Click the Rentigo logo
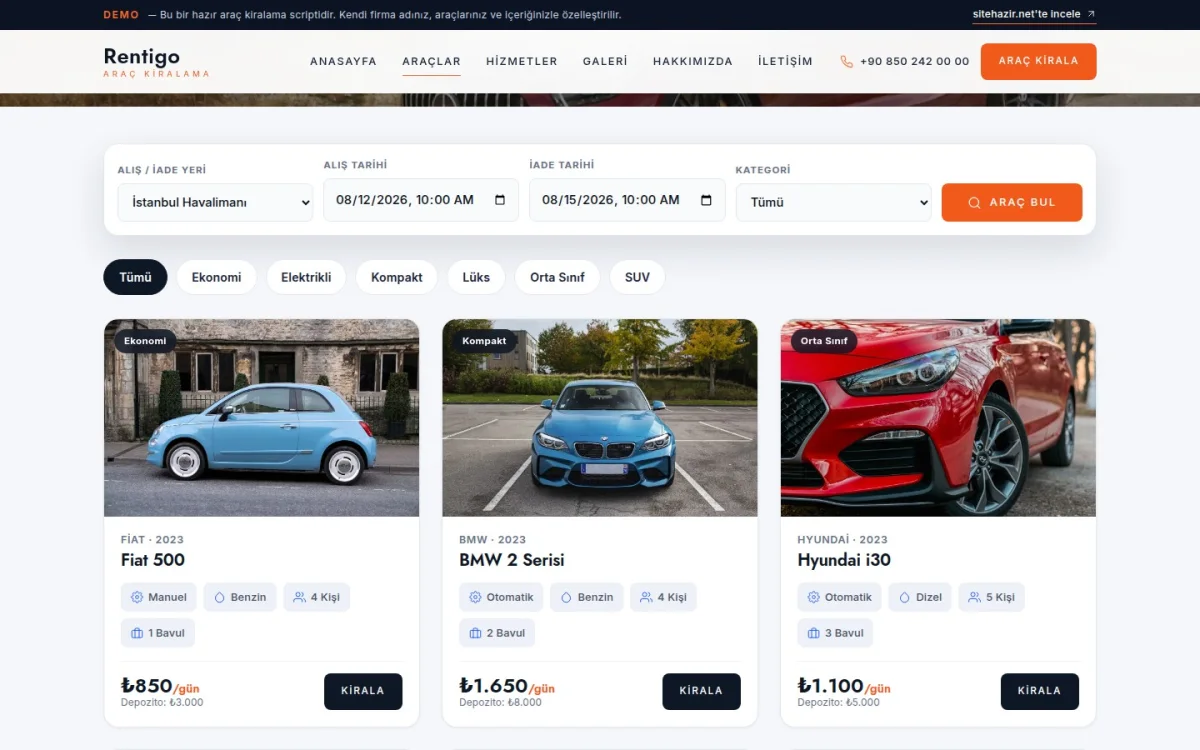Screen dimensions: 1200x750 pos(156,61)
